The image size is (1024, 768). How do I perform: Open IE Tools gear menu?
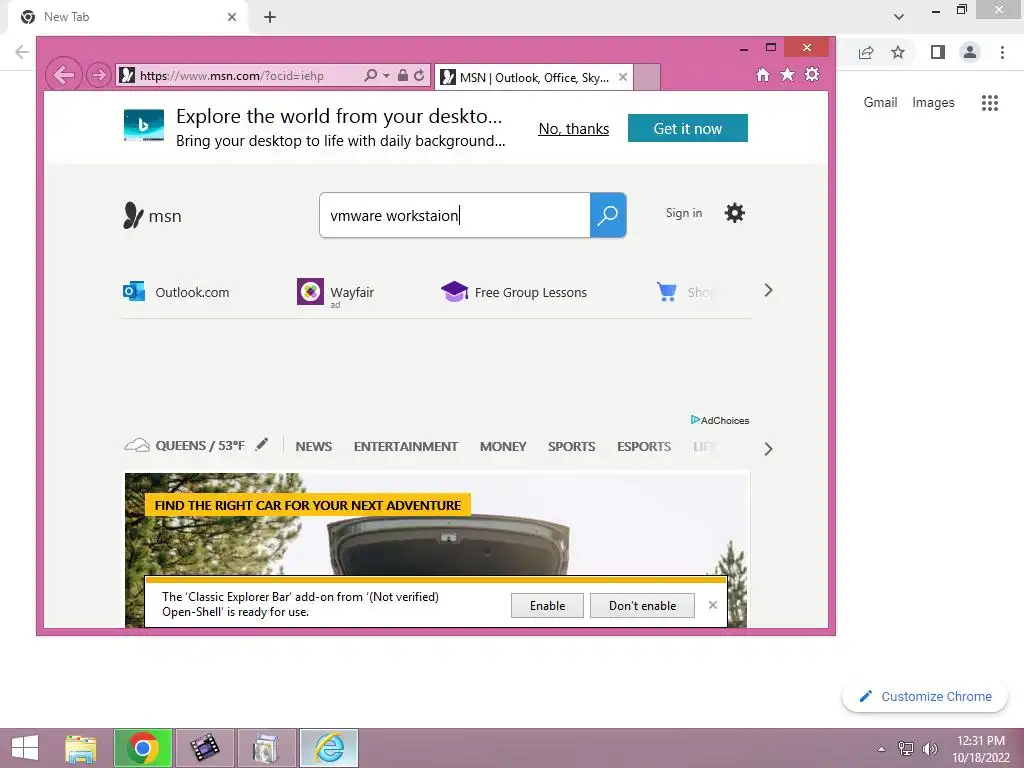(x=812, y=74)
